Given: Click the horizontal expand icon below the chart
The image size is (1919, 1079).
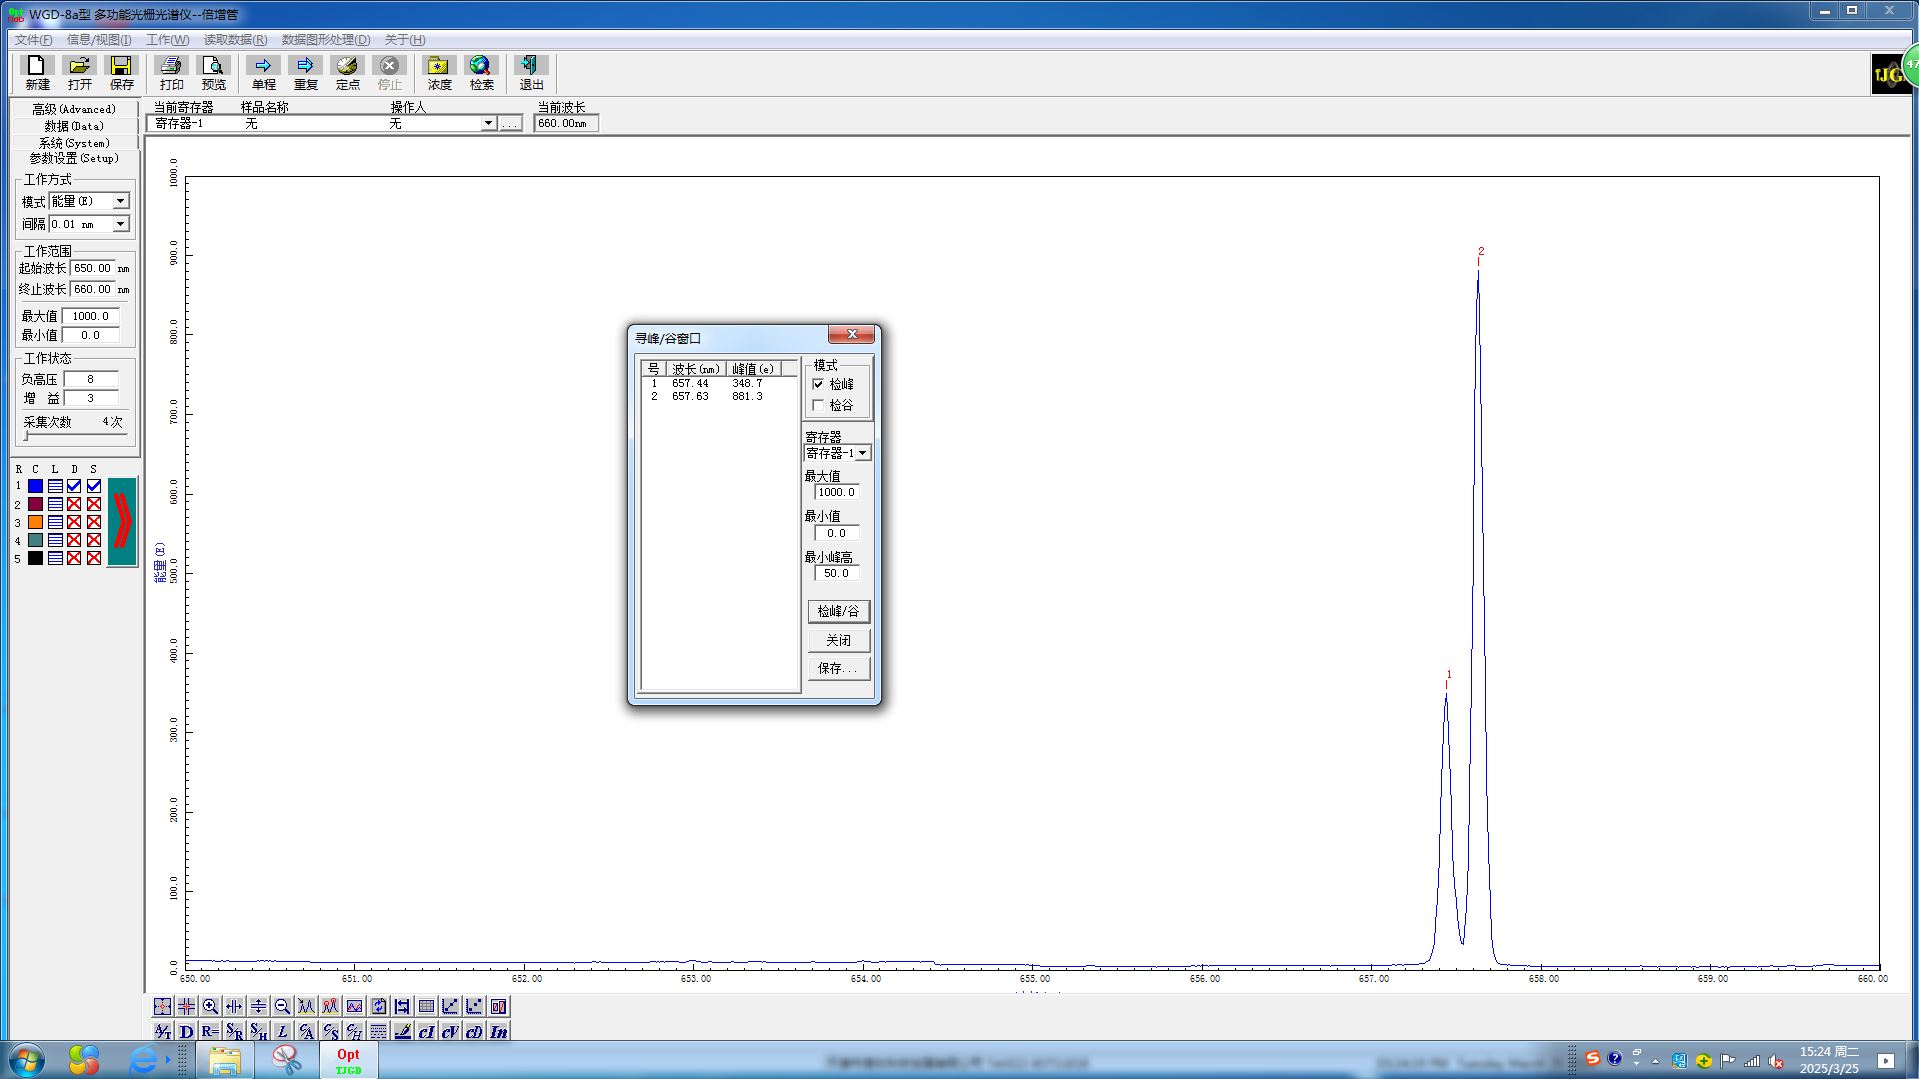Looking at the screenshot, I should pyautogui.click(x=234, y=1006).
